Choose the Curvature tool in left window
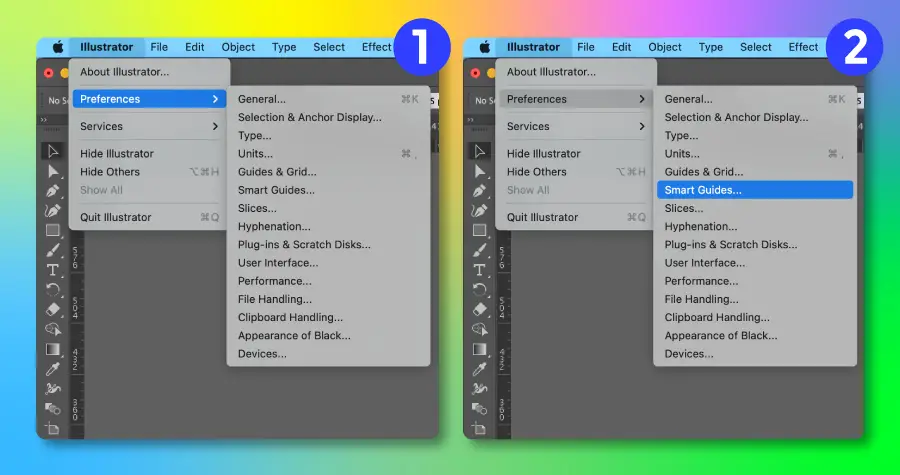The width and height of the screenshot is (900, 475). (x=53, y=211)
